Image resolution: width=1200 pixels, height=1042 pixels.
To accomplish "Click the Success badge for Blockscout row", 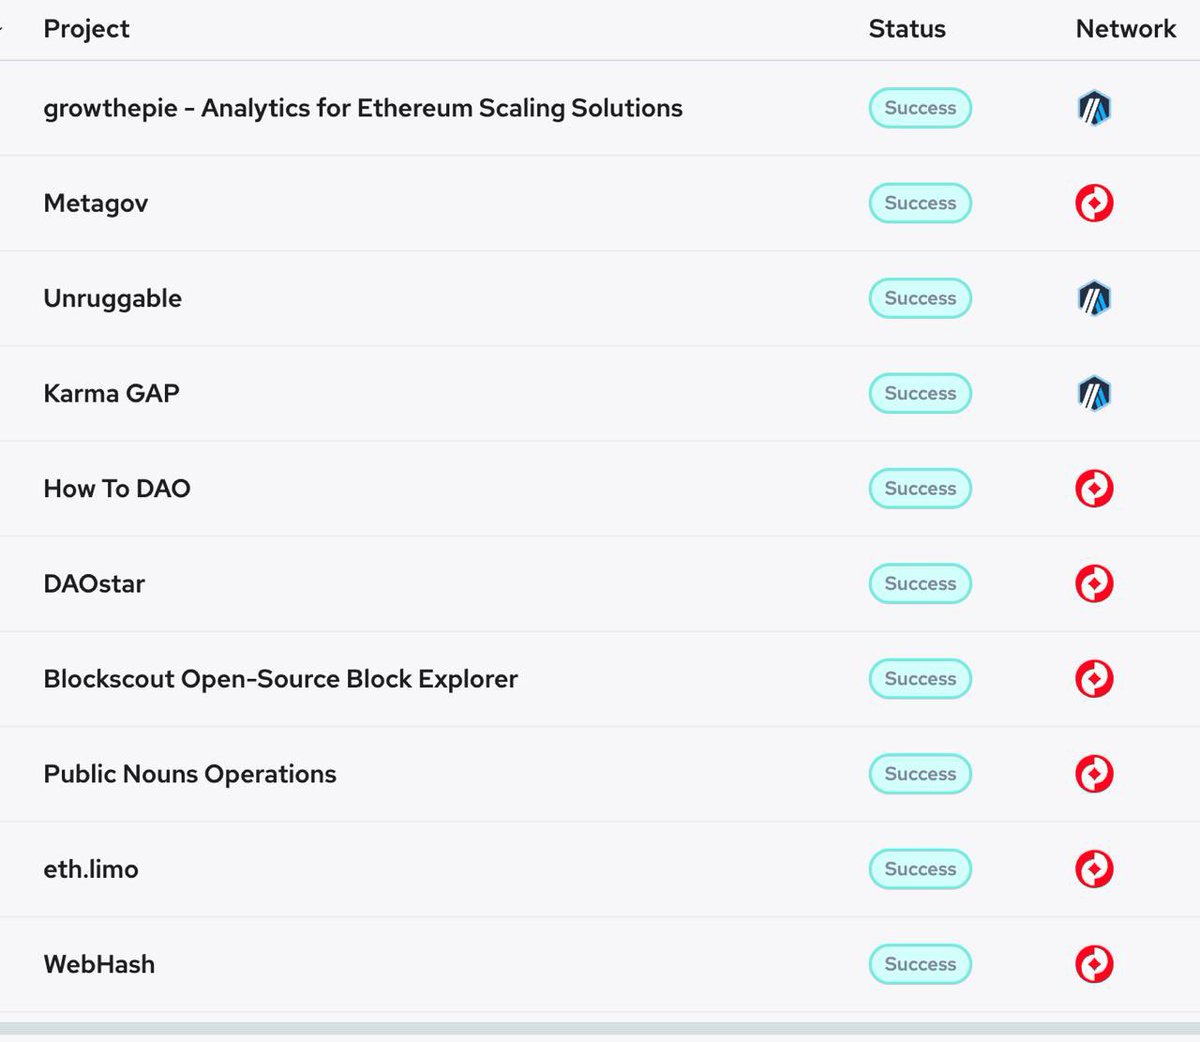I will coord(920,679).
